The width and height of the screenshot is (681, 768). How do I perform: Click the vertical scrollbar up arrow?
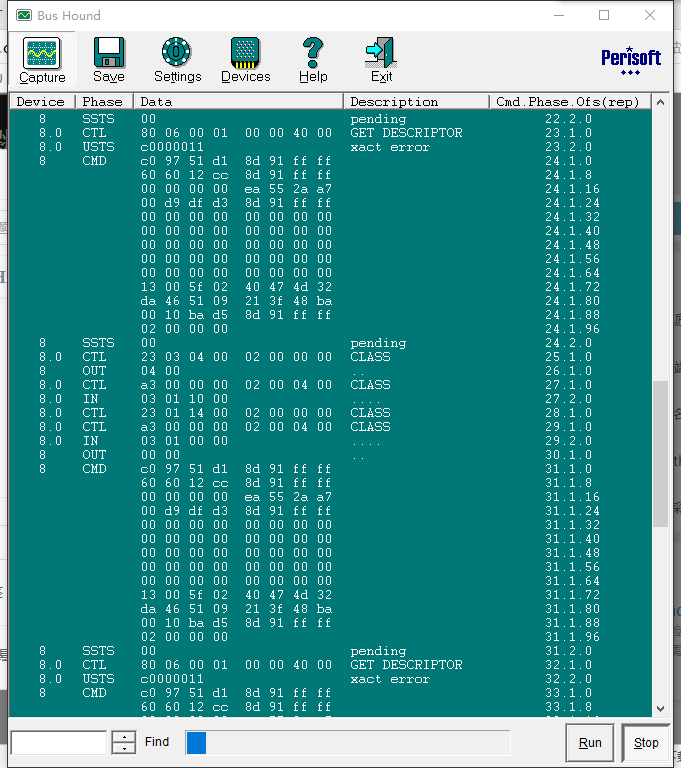click(660, 102)
